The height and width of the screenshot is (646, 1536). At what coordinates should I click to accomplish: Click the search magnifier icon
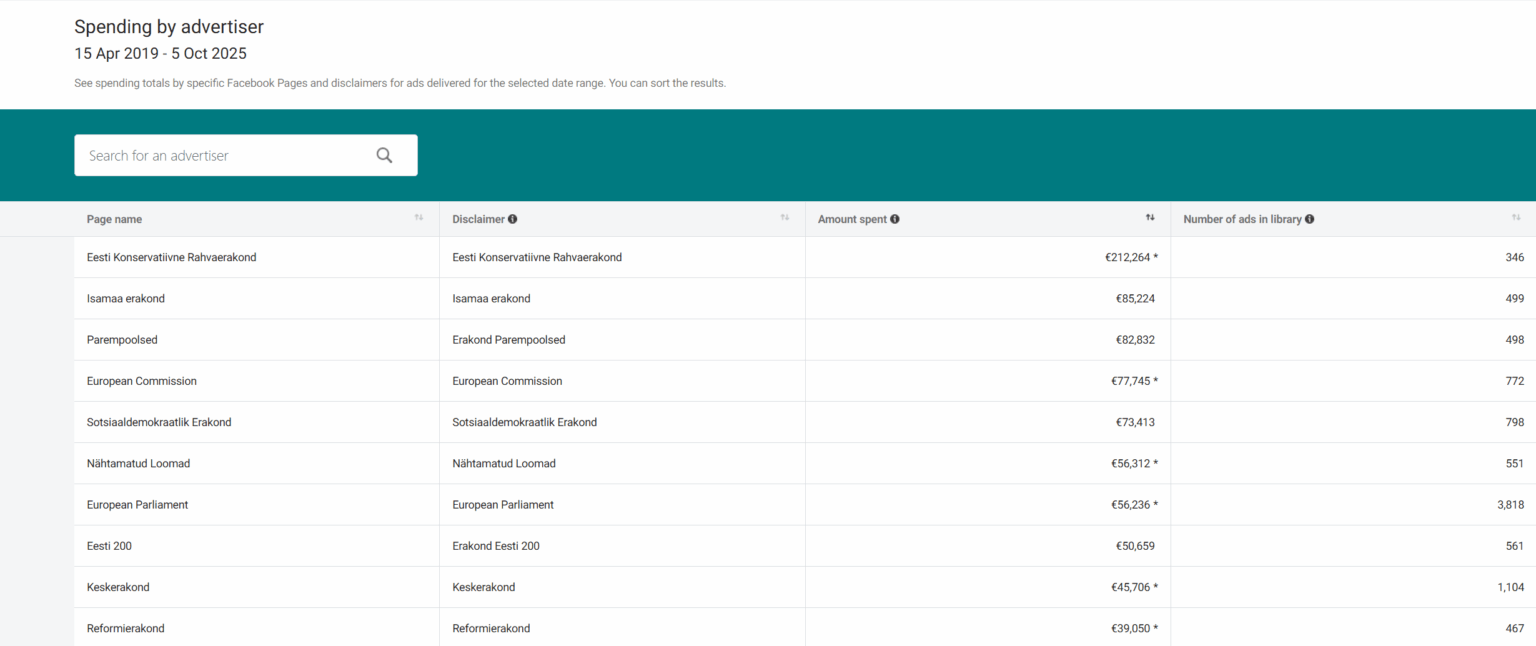click(x=384, y=155)
